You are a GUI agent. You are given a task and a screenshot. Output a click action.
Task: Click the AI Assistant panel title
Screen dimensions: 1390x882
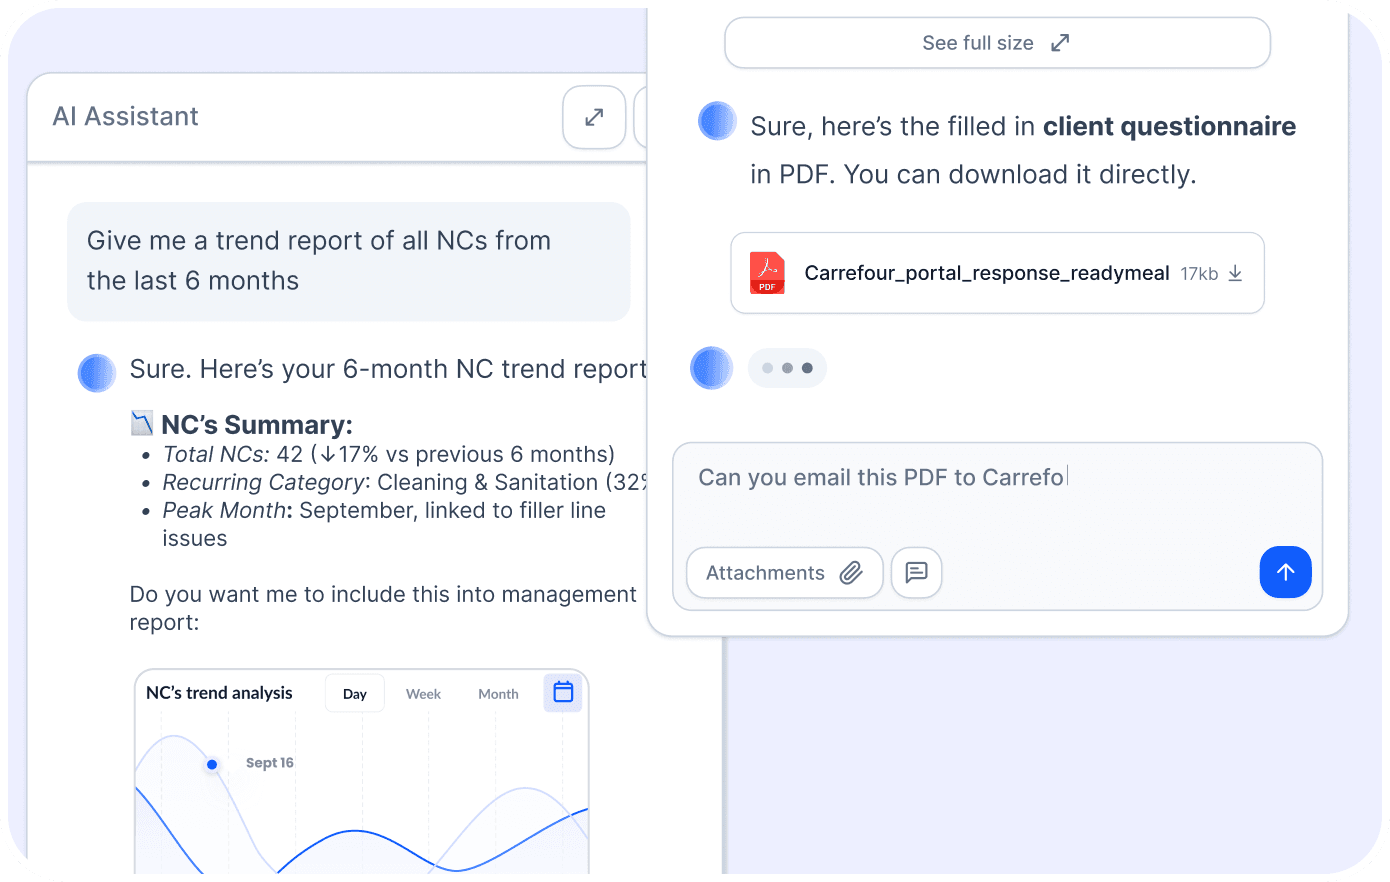click(x=125, y=117)
